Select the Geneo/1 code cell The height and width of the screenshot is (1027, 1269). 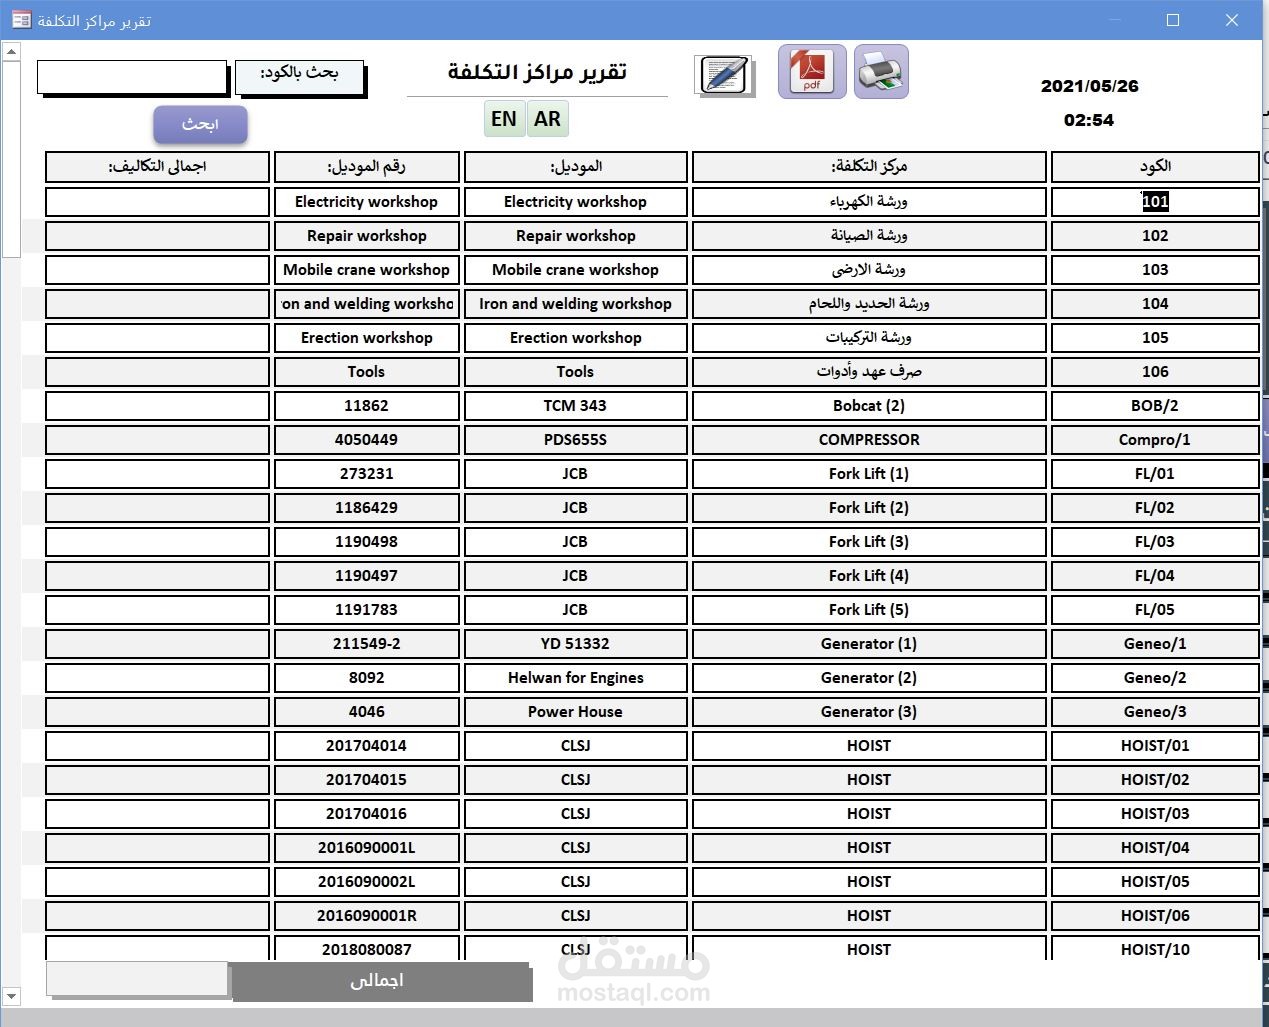coord(1155,643)
